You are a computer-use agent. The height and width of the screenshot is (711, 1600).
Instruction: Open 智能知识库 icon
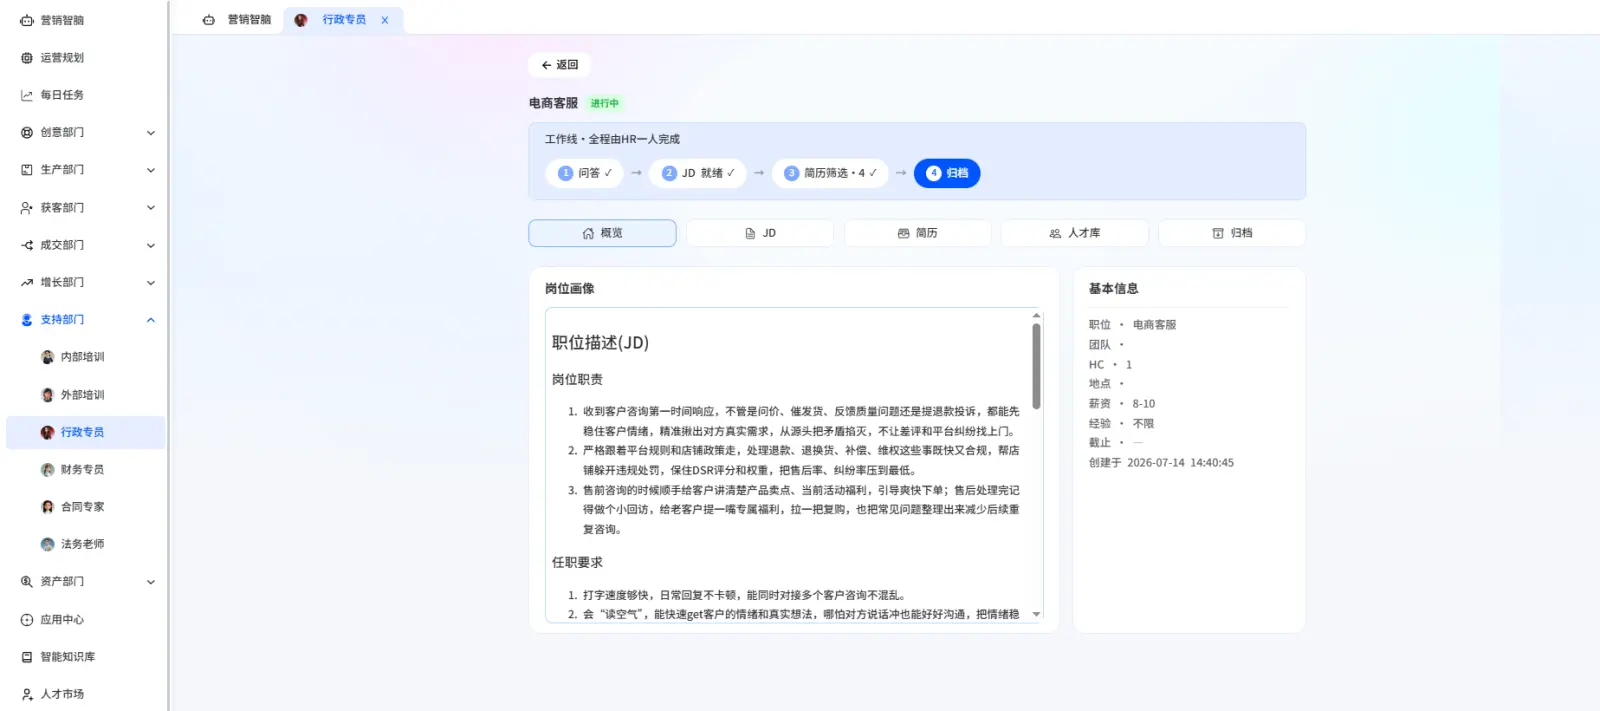pyautogui.click(x=27, y=657)
